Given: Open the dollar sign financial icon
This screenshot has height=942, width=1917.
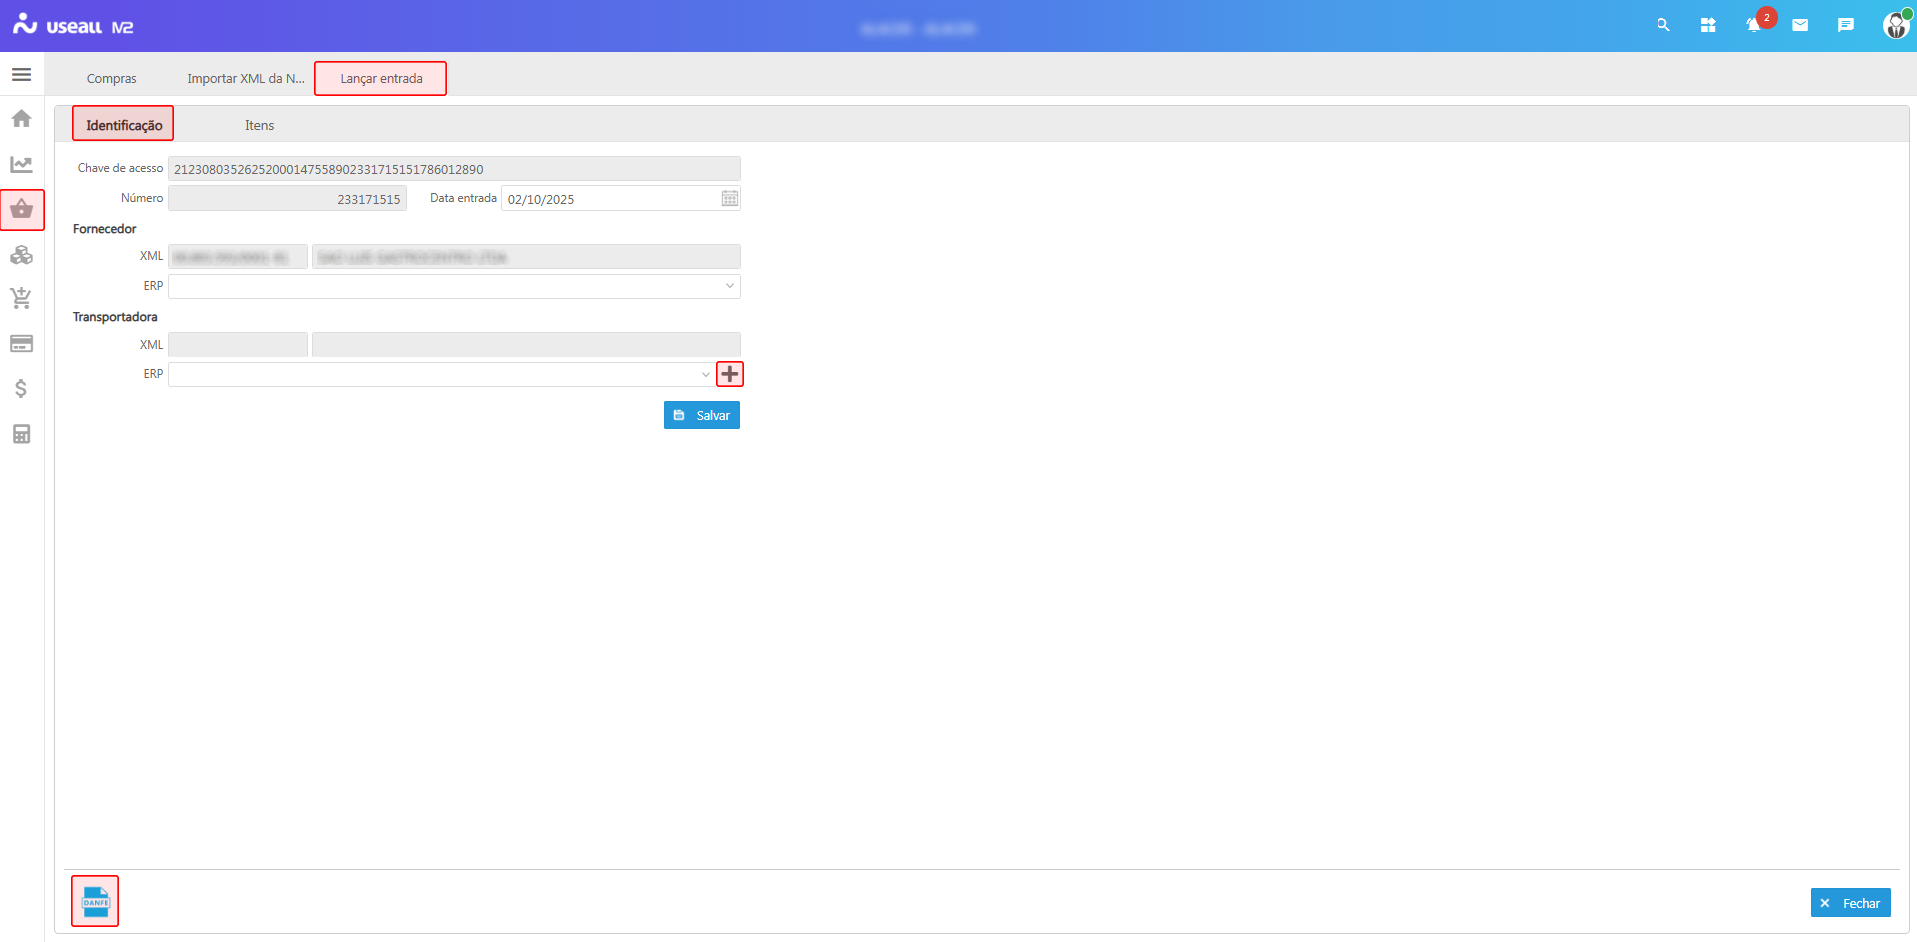Looking at the screenshot, I should 21,389.
